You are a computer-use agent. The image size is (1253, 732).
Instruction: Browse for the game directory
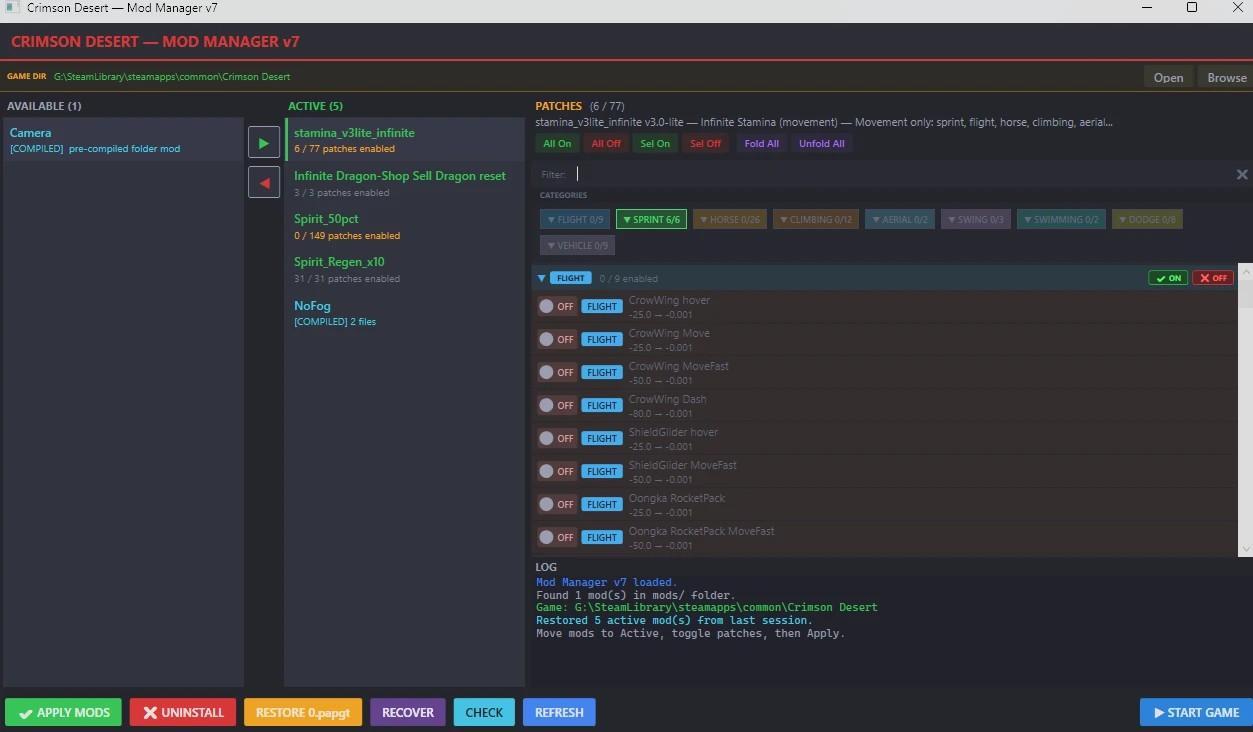pos(1226,77)
